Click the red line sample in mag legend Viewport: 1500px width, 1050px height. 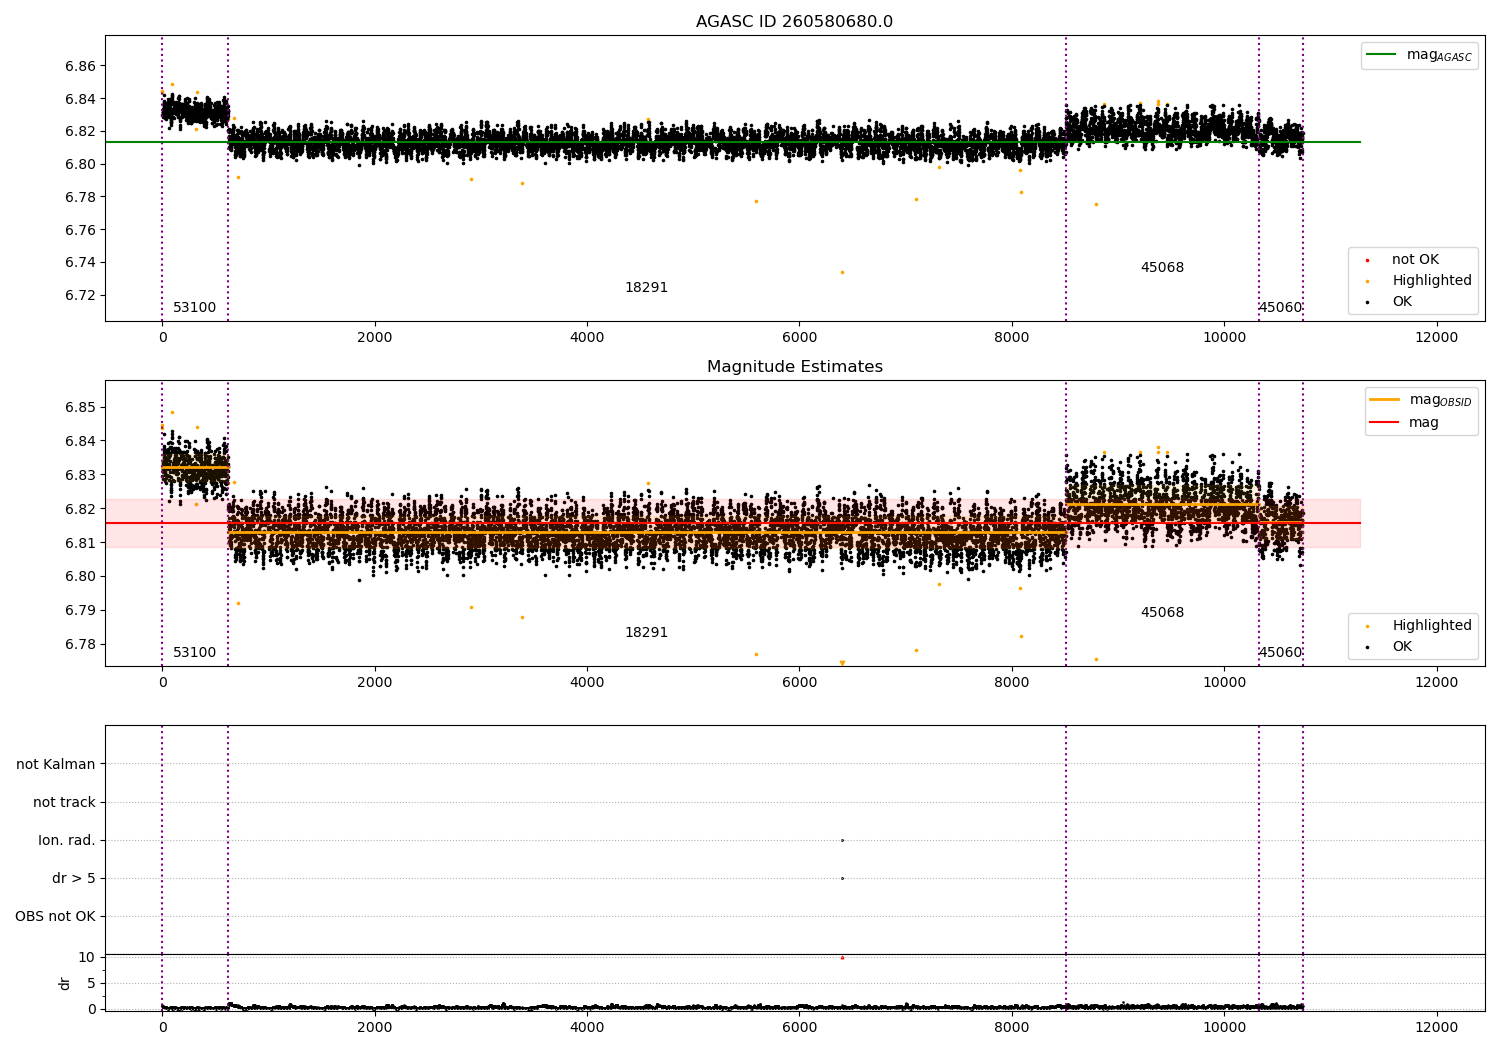(x=1385, y=422)
